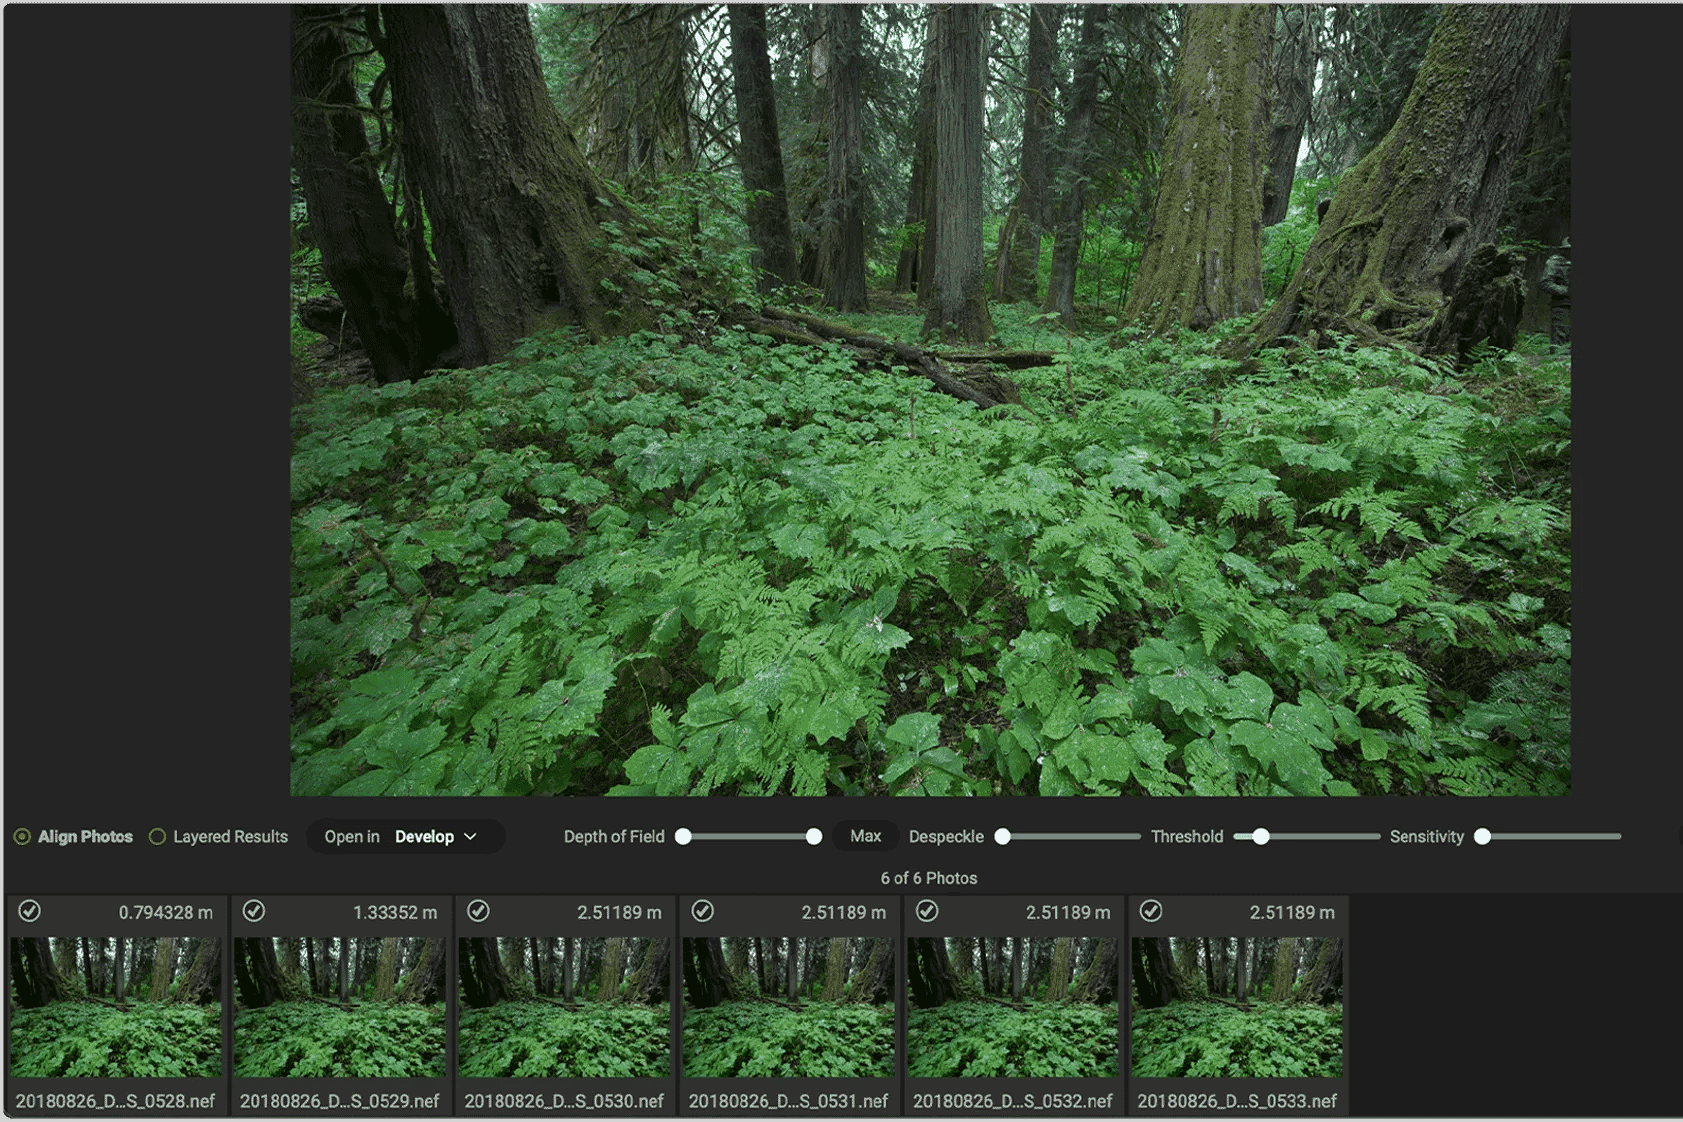Click the Max depth of field button
The image size is (1683, 1122).
tap(865, 836)
